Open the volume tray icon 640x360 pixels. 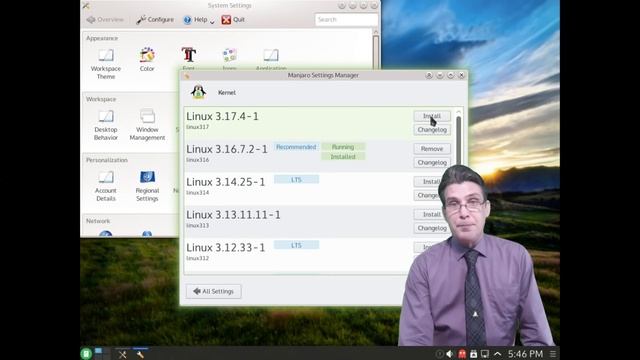click(x=450, y=354)
